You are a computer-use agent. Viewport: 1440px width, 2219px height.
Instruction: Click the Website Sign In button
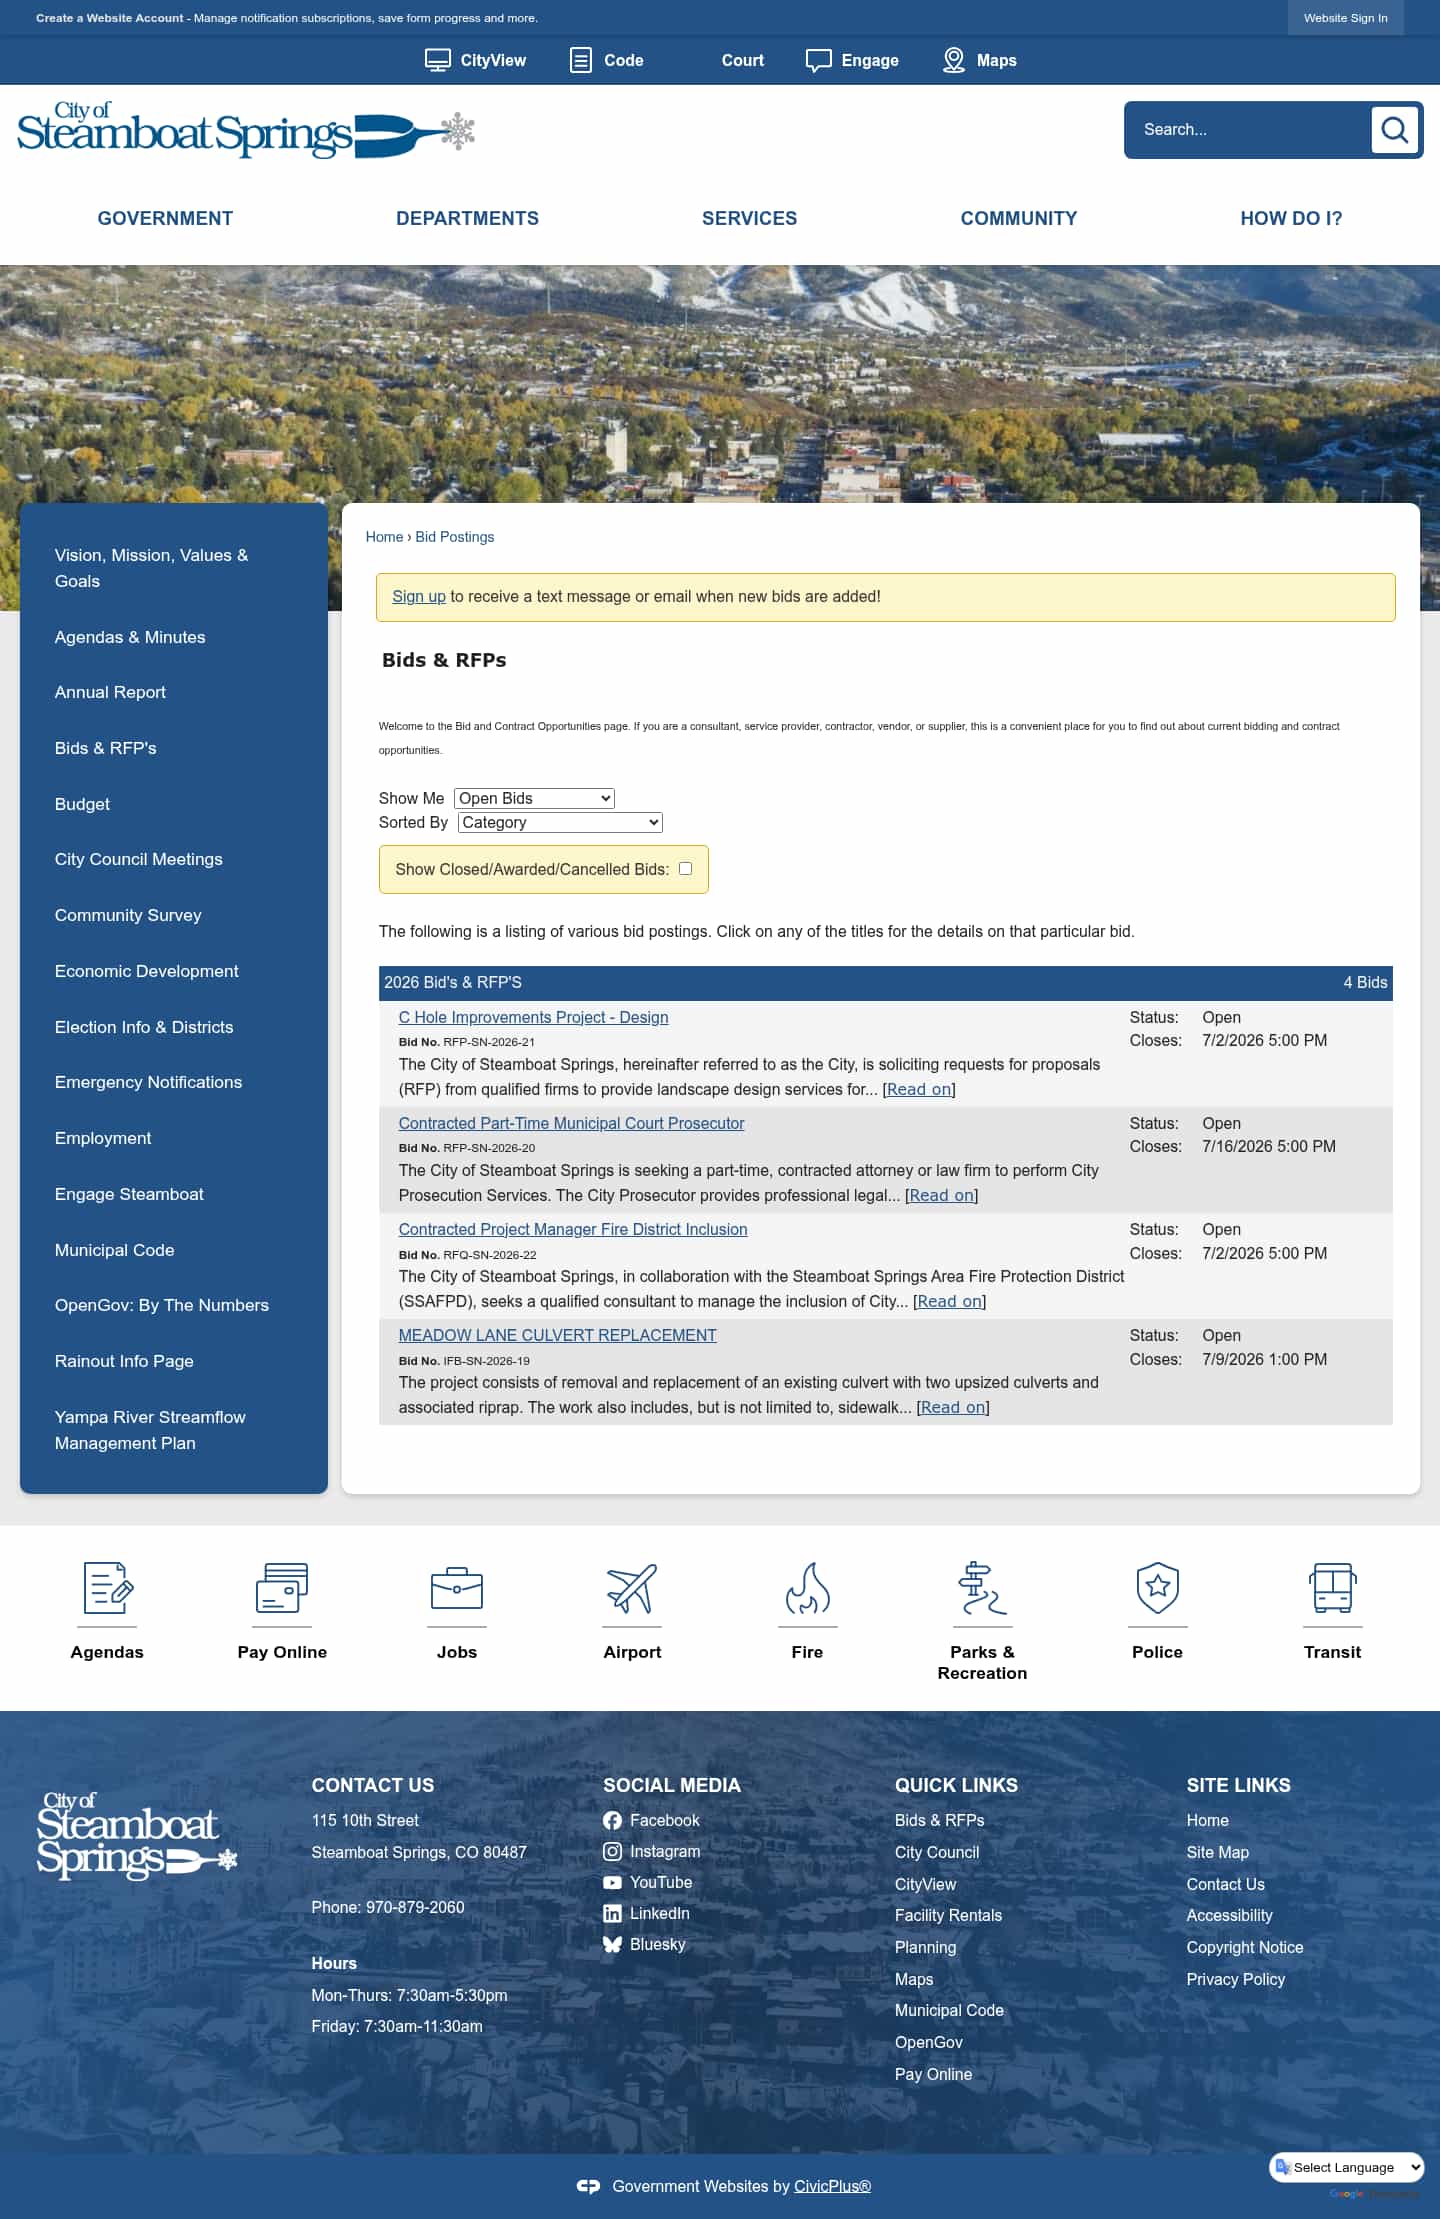tap(1345, 18)
